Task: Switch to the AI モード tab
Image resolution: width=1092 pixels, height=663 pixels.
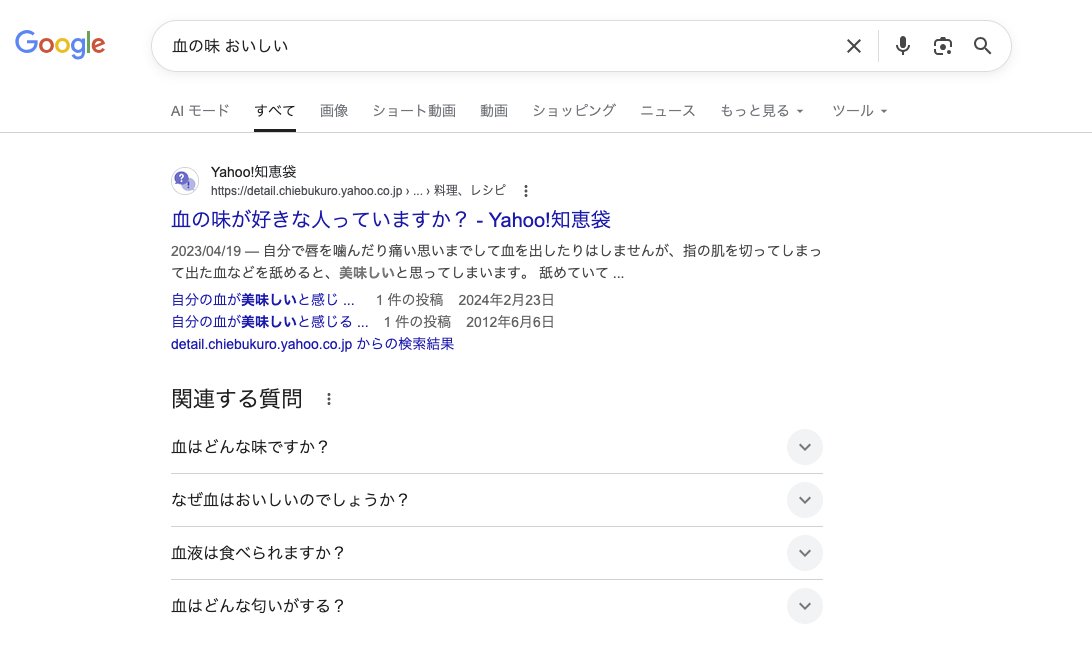Action: tap(200, 111)
